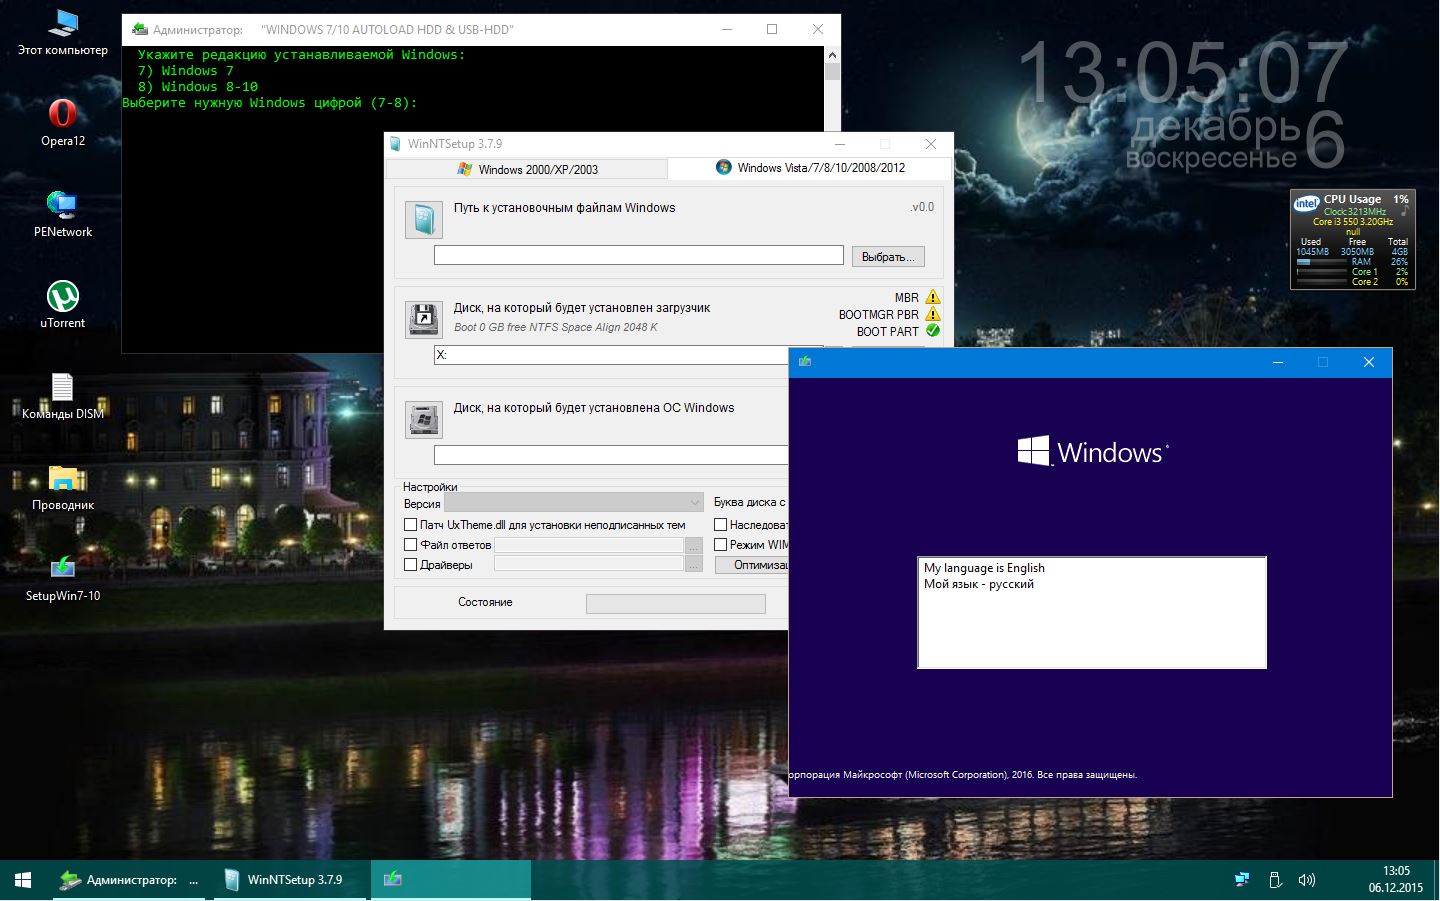Open the Версия dropdown list
The height and width of the screenshot is (901, 1440).
574,502
